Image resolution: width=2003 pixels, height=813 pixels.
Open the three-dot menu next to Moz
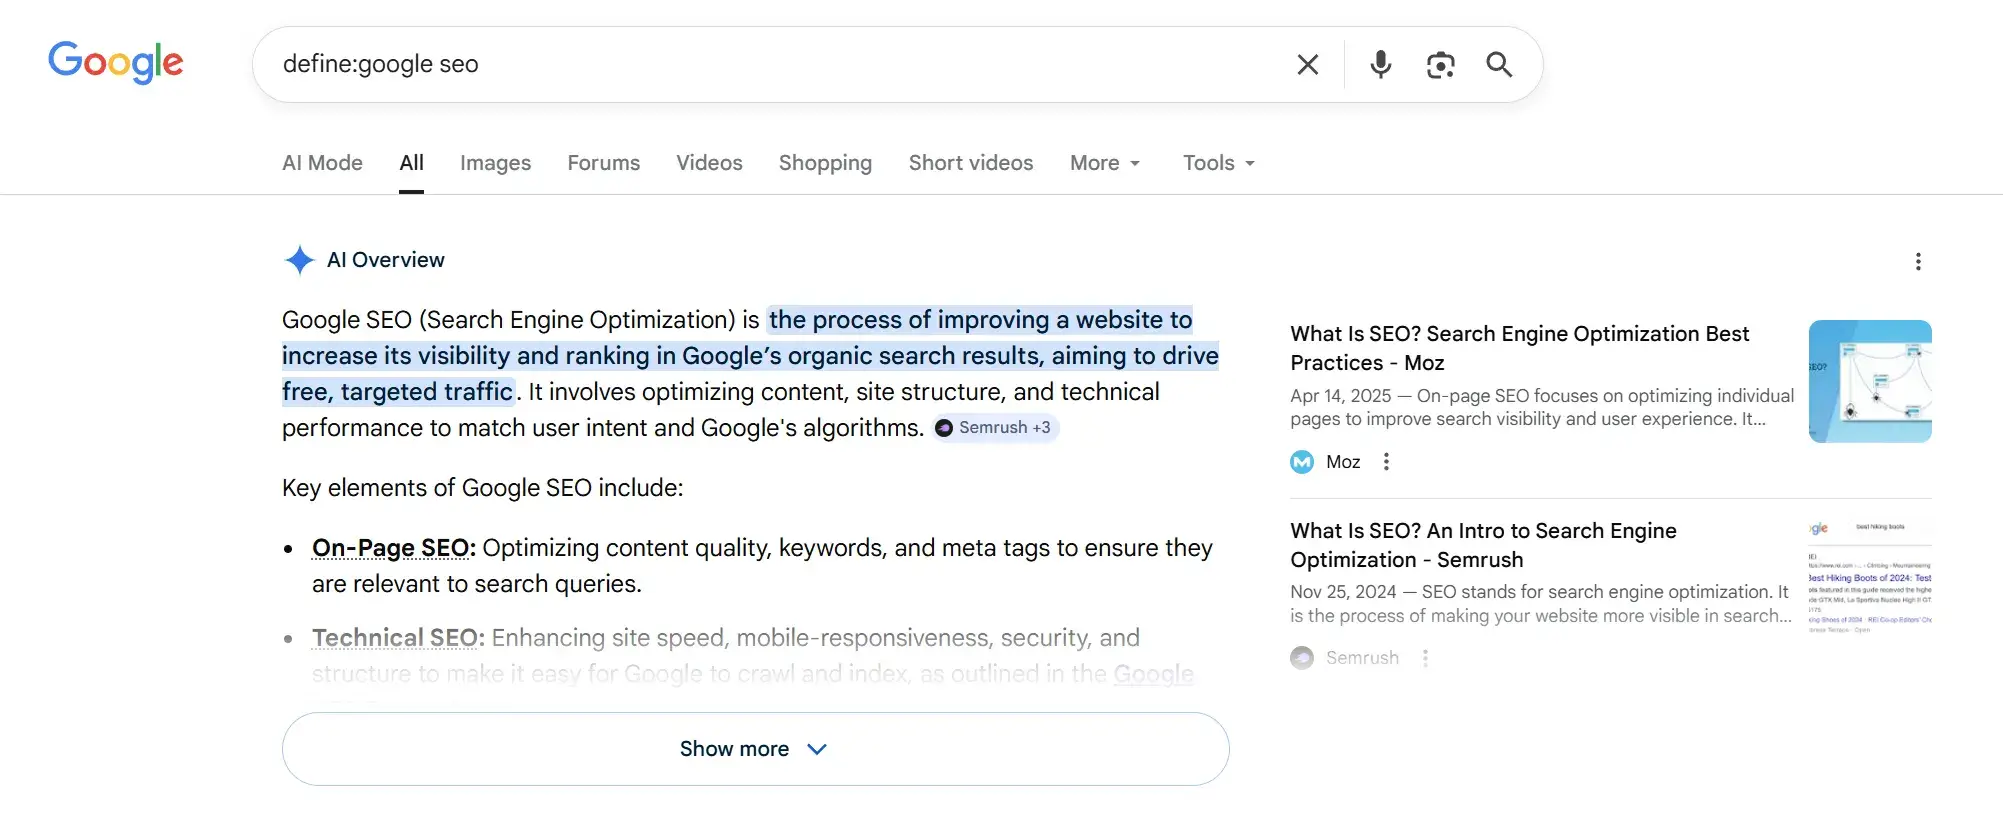pyautogui.click(x=1386, y=461)
